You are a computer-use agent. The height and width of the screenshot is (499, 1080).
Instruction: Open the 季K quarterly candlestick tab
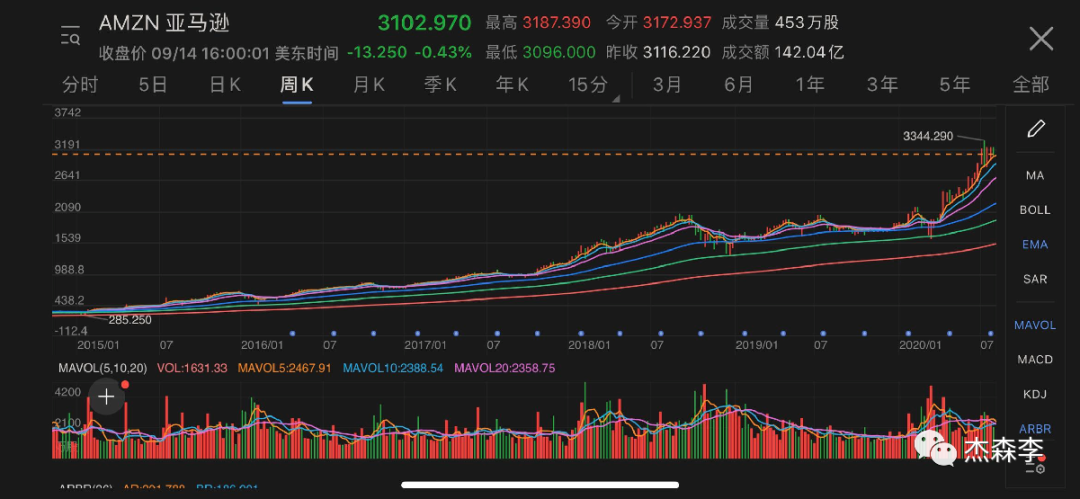(441, 85)
